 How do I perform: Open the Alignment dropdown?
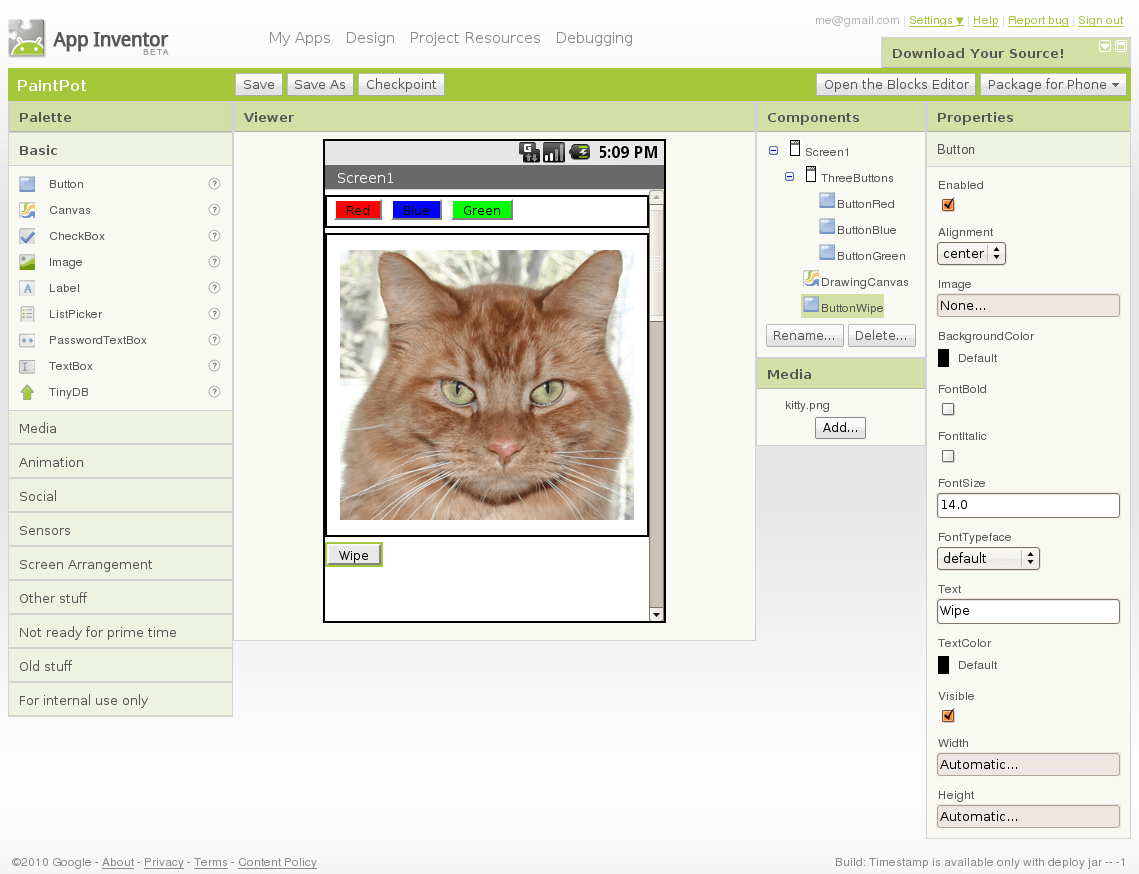coord(971,253)
